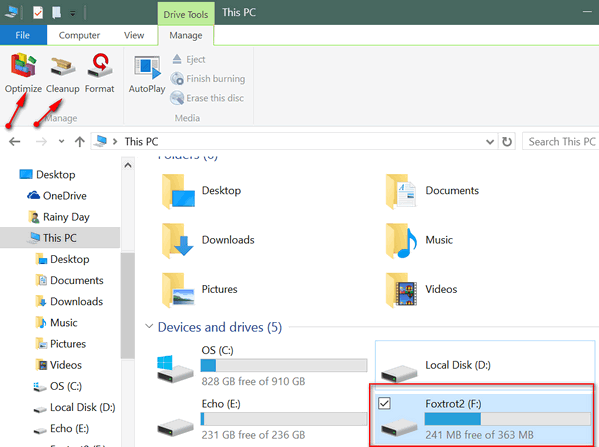This screenshot has width=599, height=447.
Task: Select the Videos folder icon in content
Action: pyautogui.click(x=401, y=290)
